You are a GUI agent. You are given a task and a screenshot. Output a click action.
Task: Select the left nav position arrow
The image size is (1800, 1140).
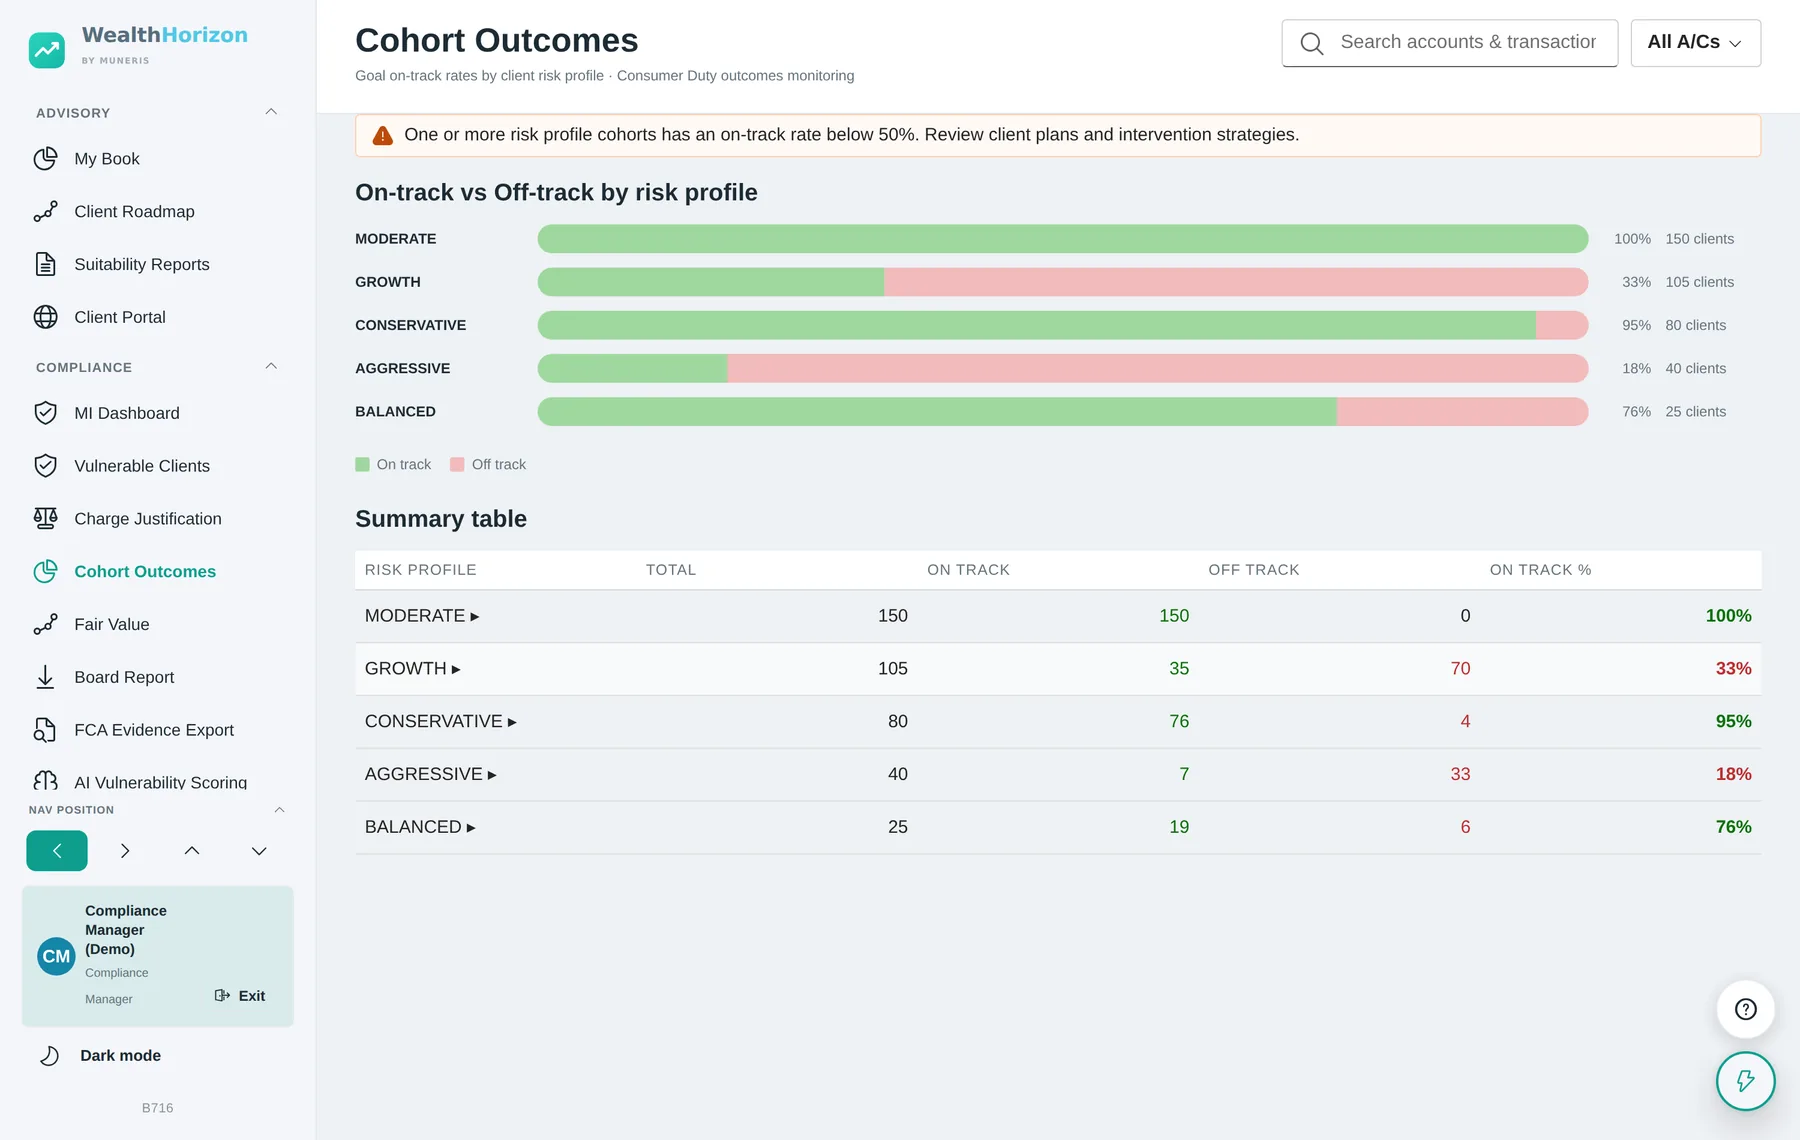(x=57, y=851)
